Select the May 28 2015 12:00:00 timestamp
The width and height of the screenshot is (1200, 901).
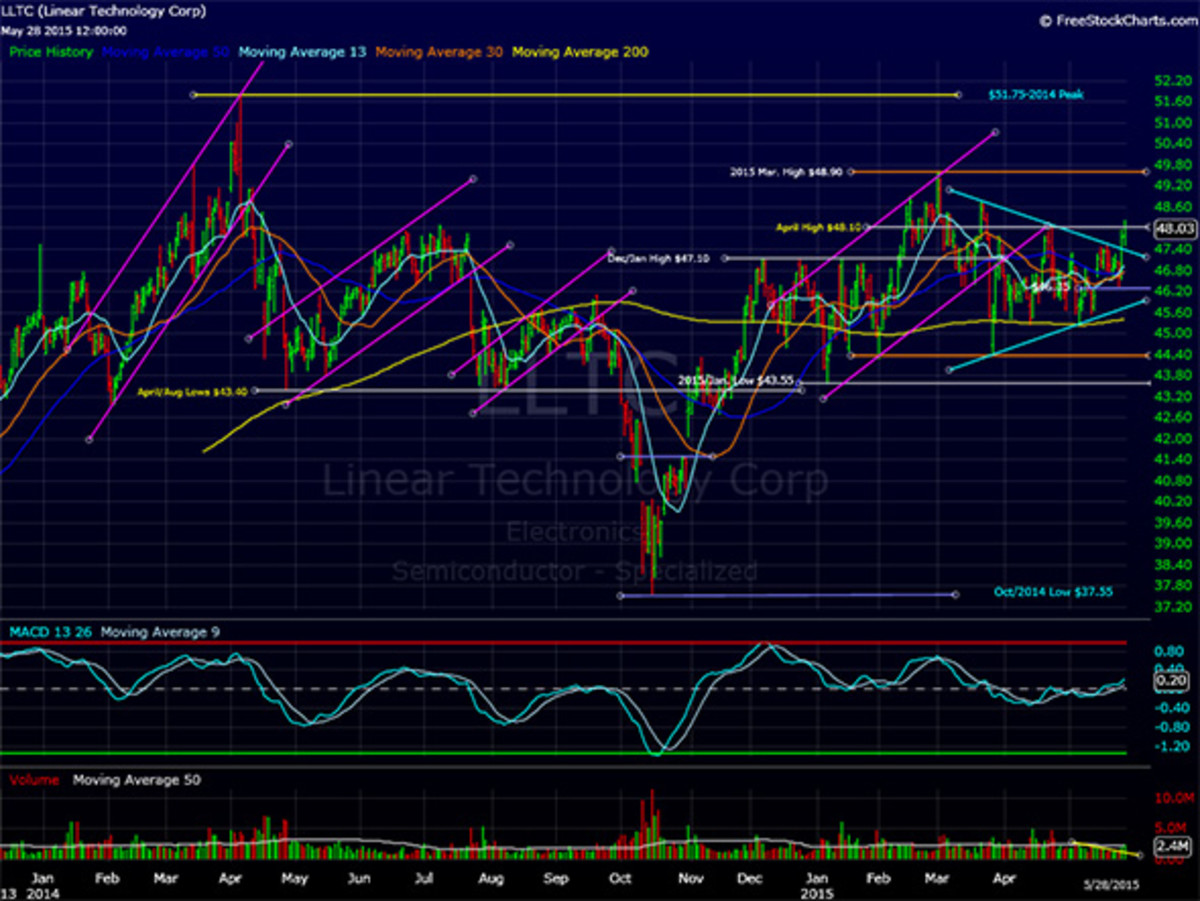[x=62, y=31]
